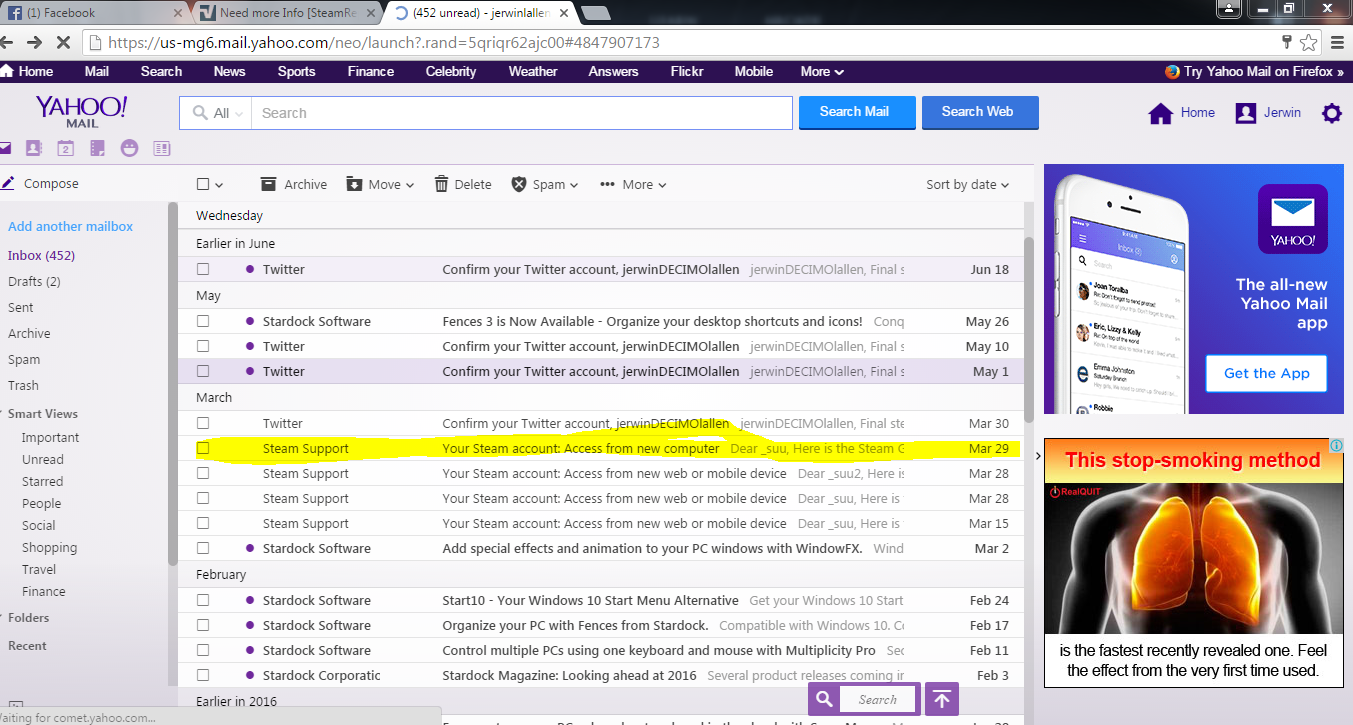Screen dimensions: 1353x725
Task: Open the News Feed icon
Action: tap(161, 148)
